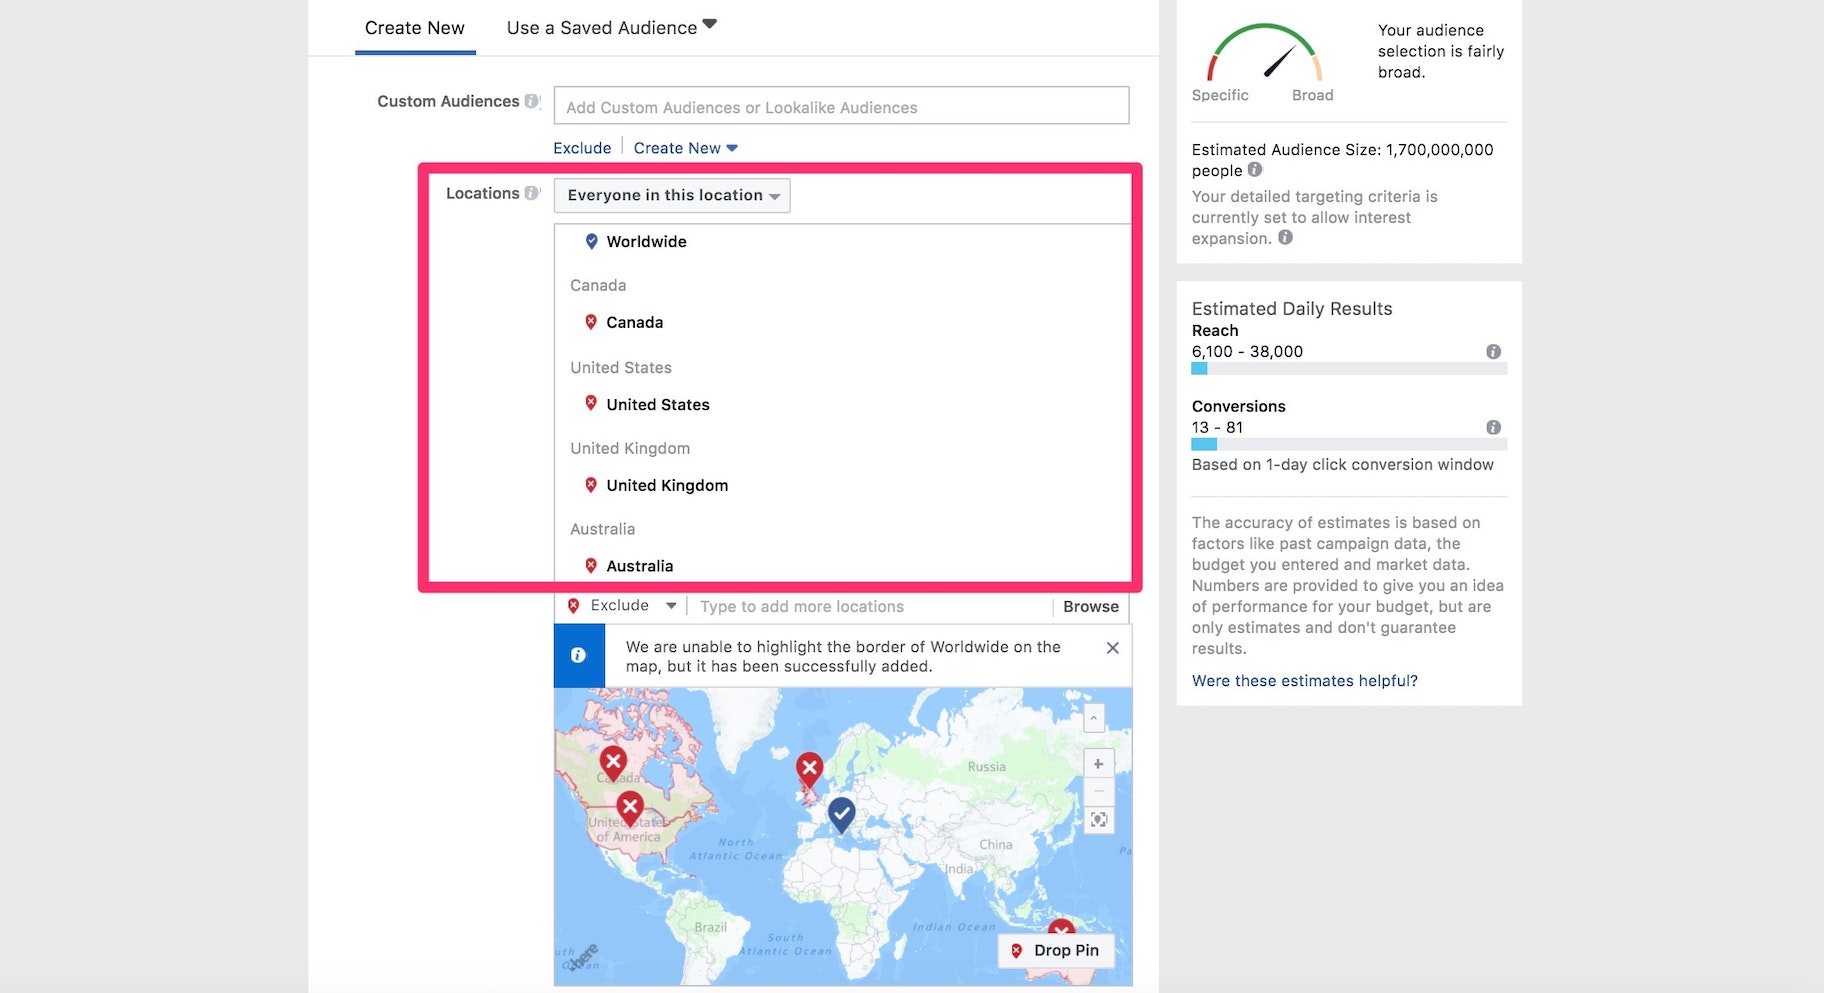Zoom in on the map with plus icon
The image size is (1824, 993).
(x=1097, y=763)
